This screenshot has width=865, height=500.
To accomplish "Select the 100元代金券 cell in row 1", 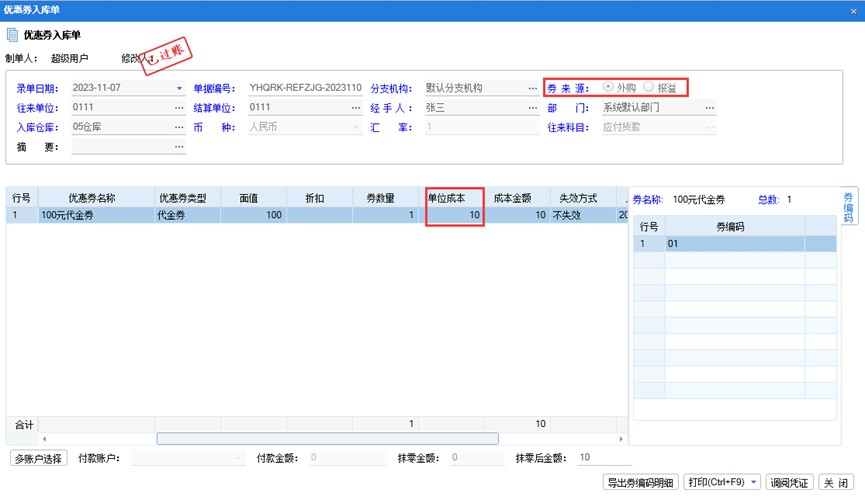I will 97,215.
